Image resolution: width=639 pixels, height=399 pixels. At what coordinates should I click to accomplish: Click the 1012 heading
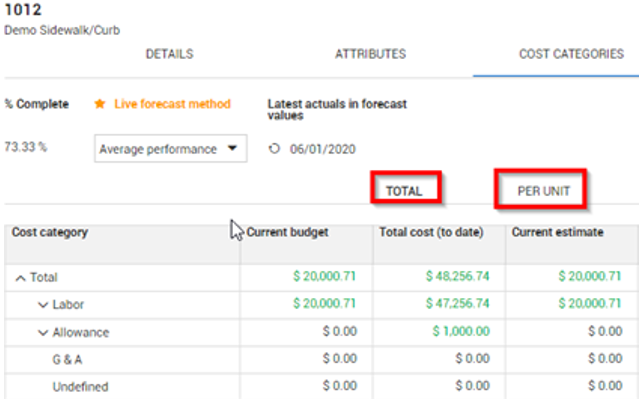tap(23, 9)
